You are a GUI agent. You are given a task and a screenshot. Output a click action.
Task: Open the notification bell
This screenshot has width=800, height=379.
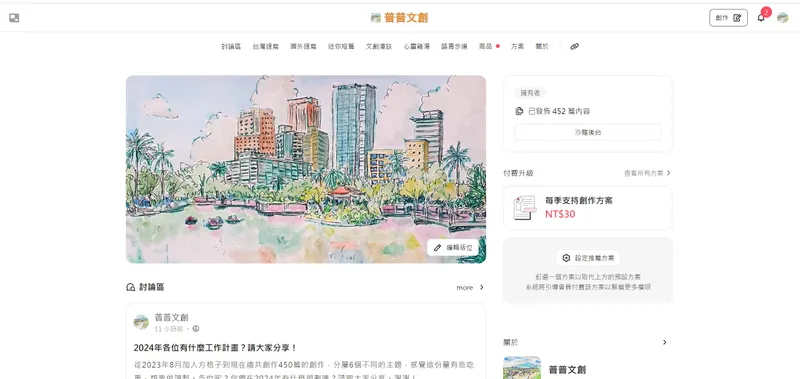761,18
